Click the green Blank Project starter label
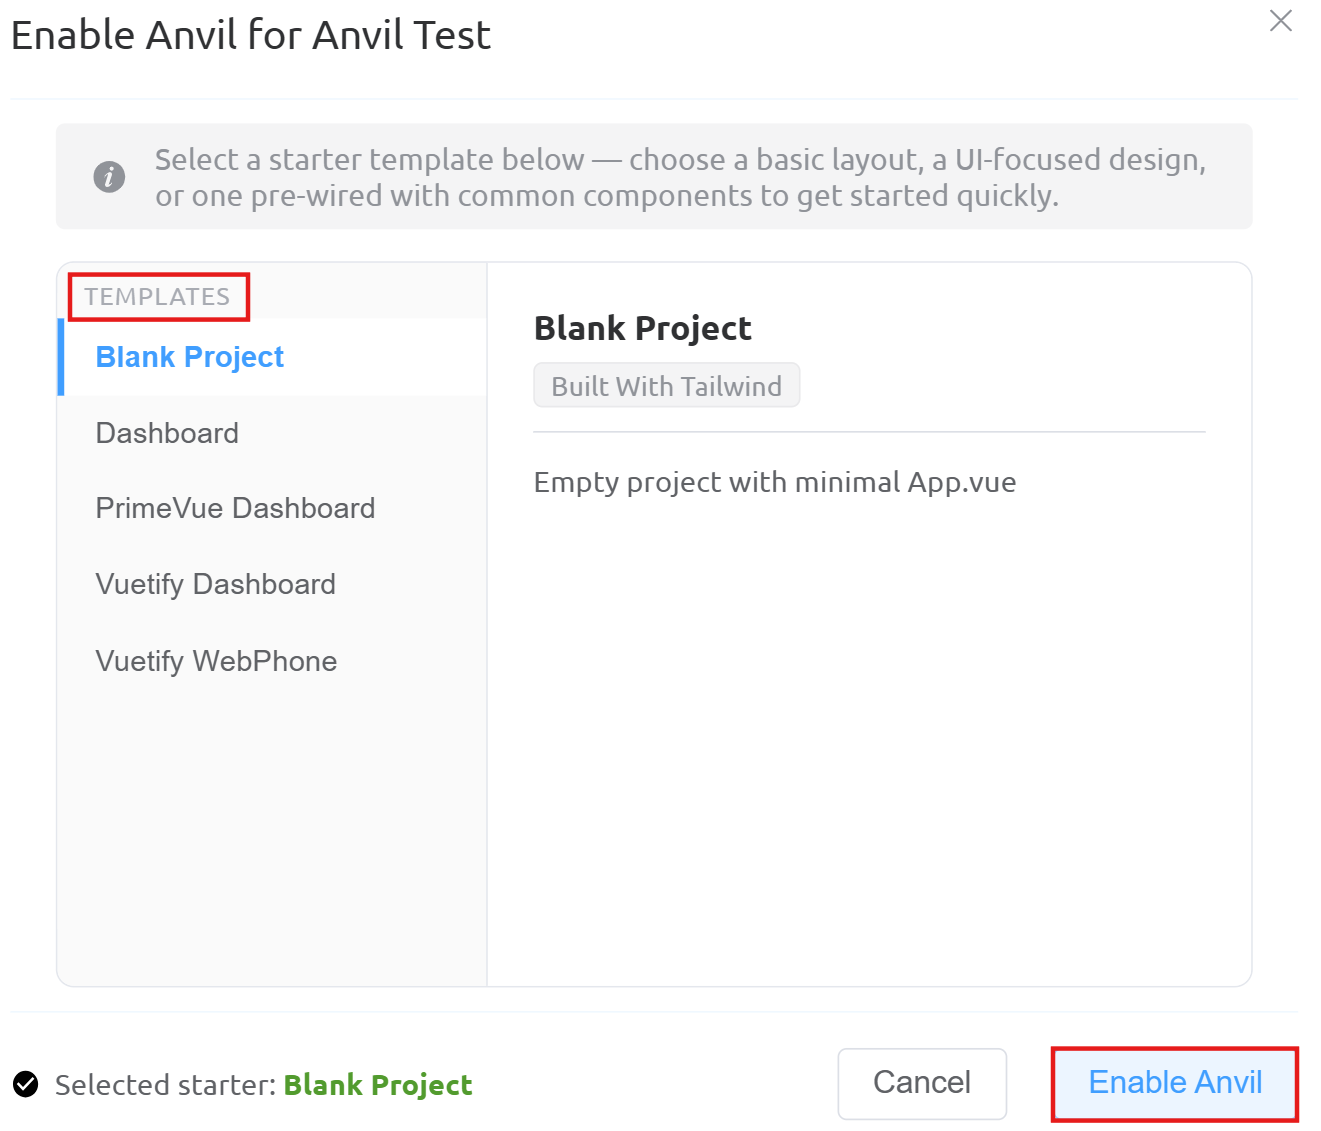 377,1085
